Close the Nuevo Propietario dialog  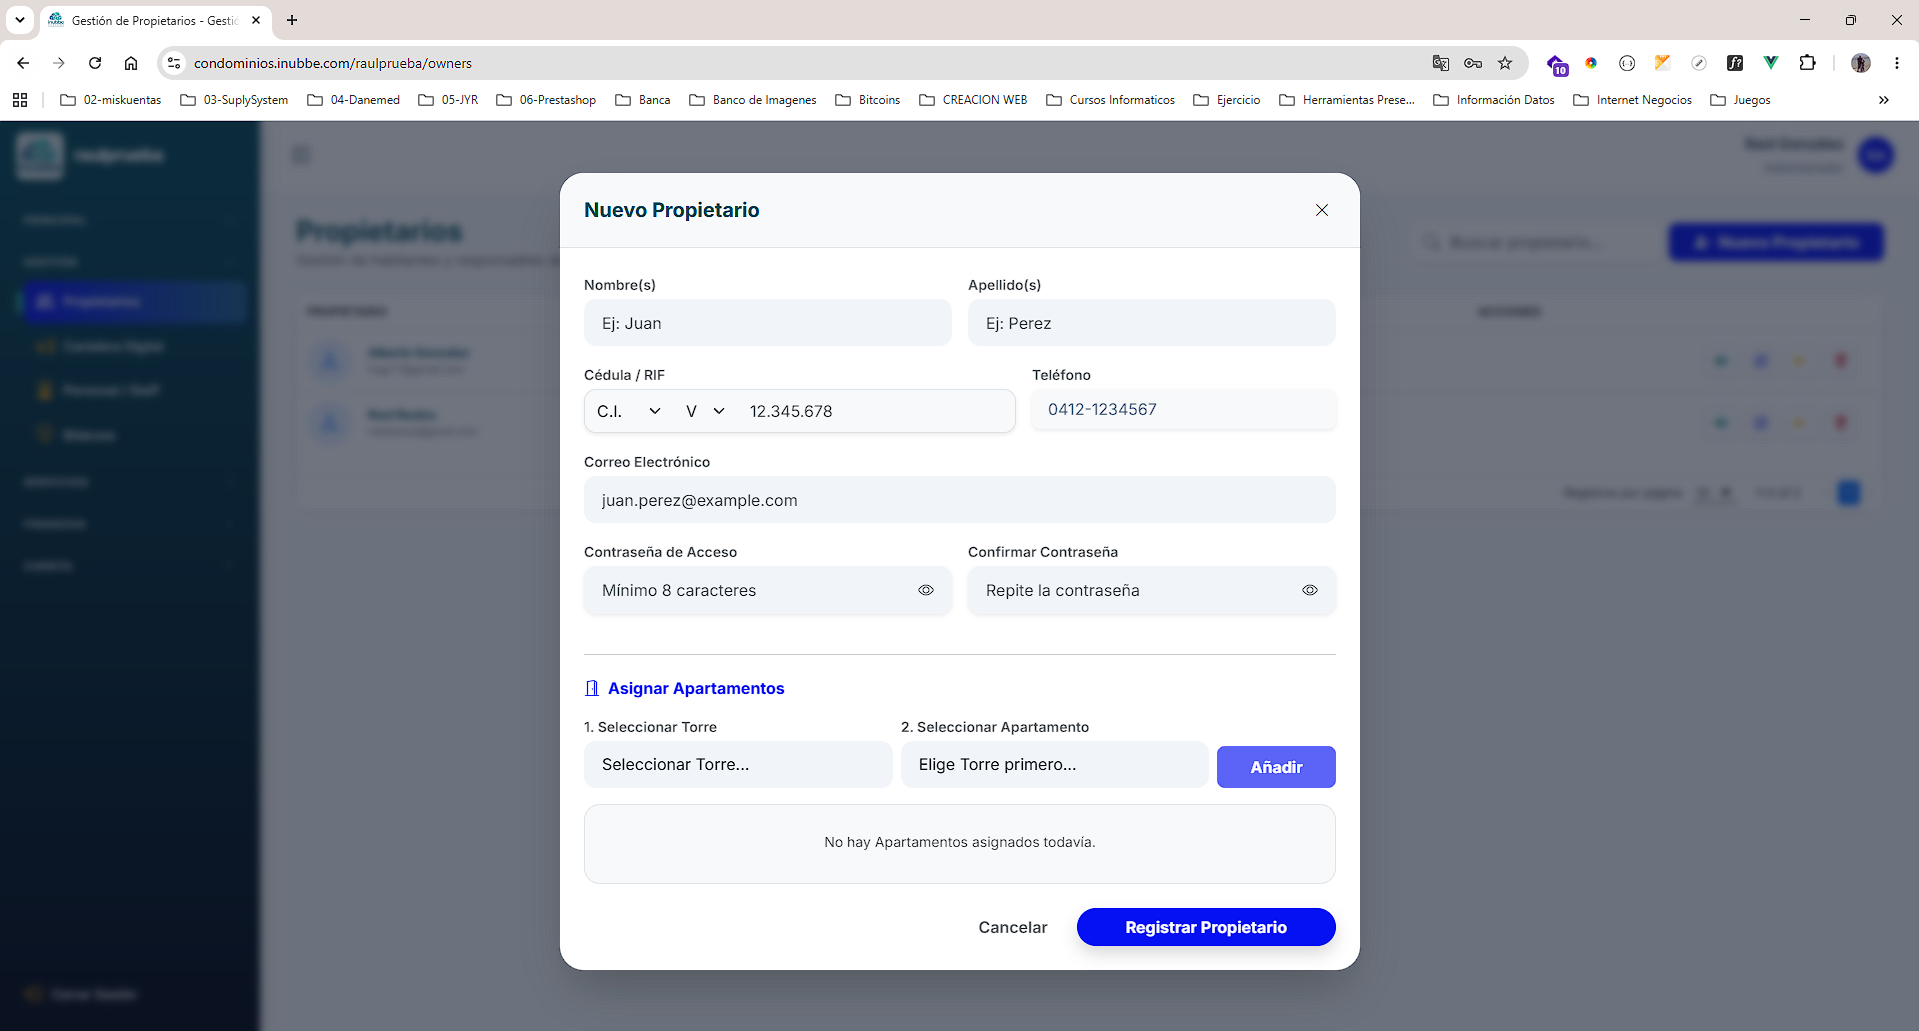[x=1322, y=210]
